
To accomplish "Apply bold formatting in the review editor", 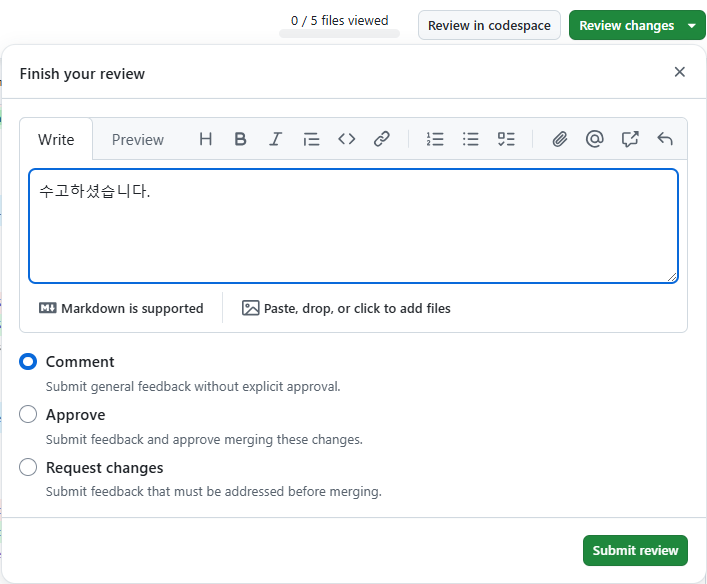I will point(240,139).
